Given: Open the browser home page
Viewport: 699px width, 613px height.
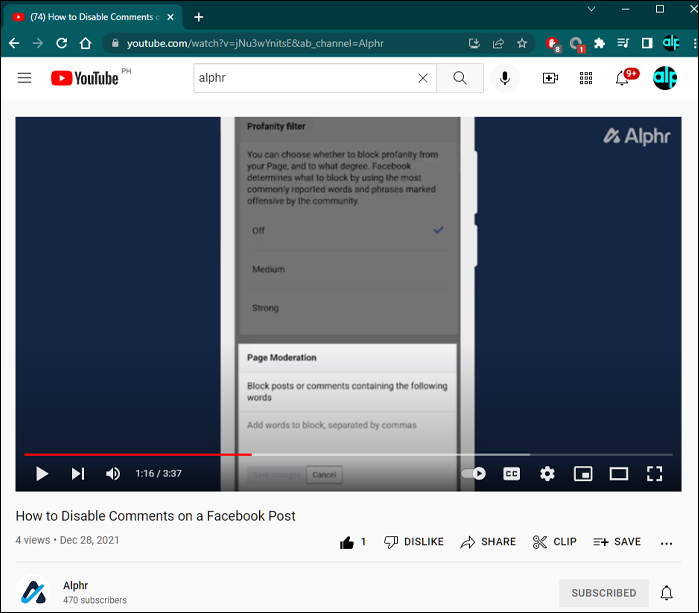Looking at the screenshot, I should 85,43.
